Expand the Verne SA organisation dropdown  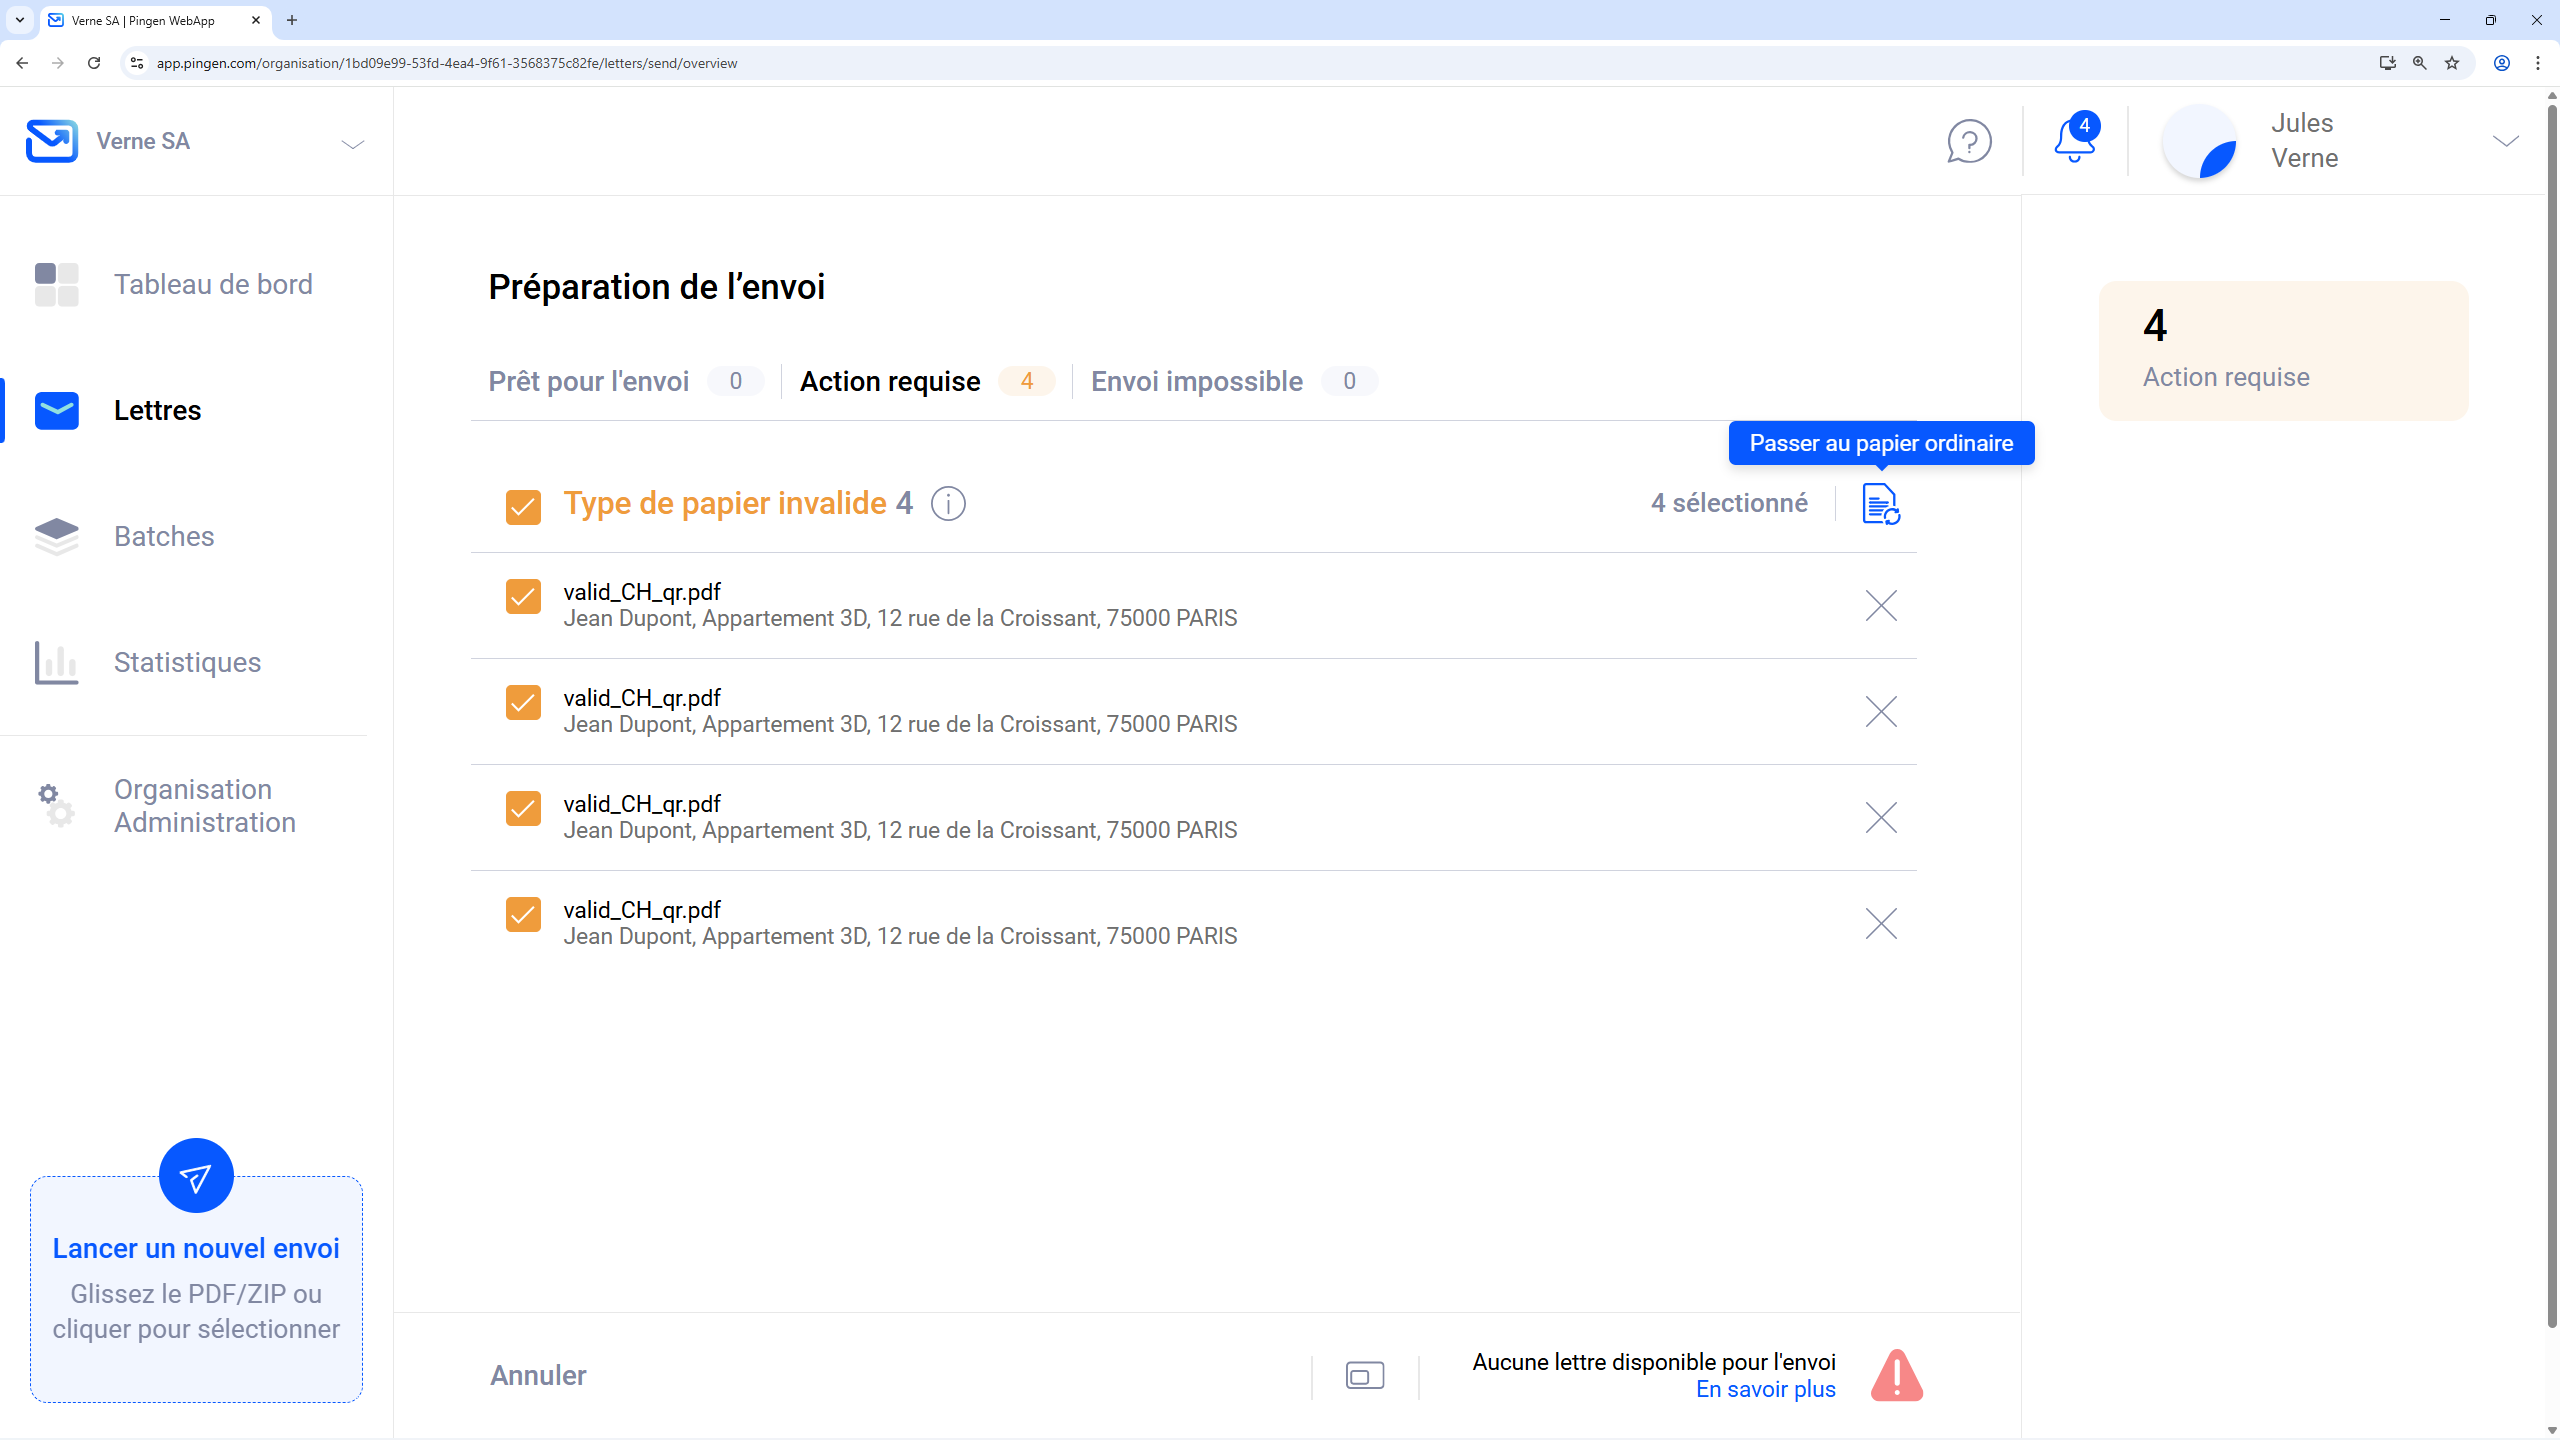[x=352, y=144]
